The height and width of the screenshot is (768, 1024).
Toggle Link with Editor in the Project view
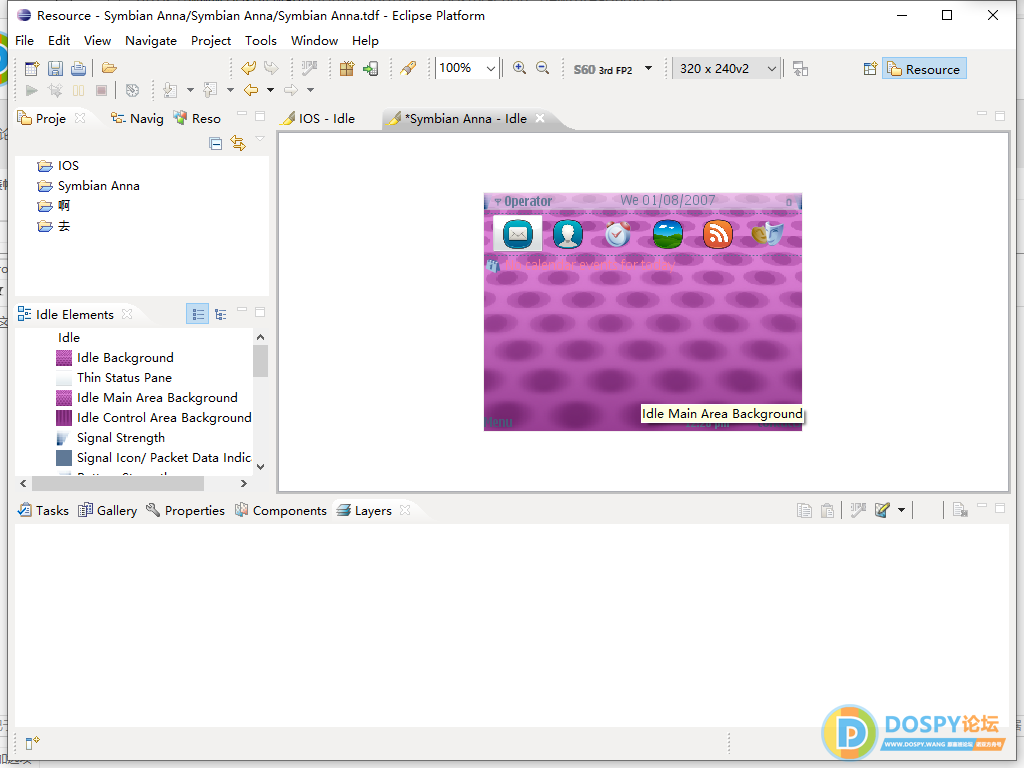[x=238, y=144]
